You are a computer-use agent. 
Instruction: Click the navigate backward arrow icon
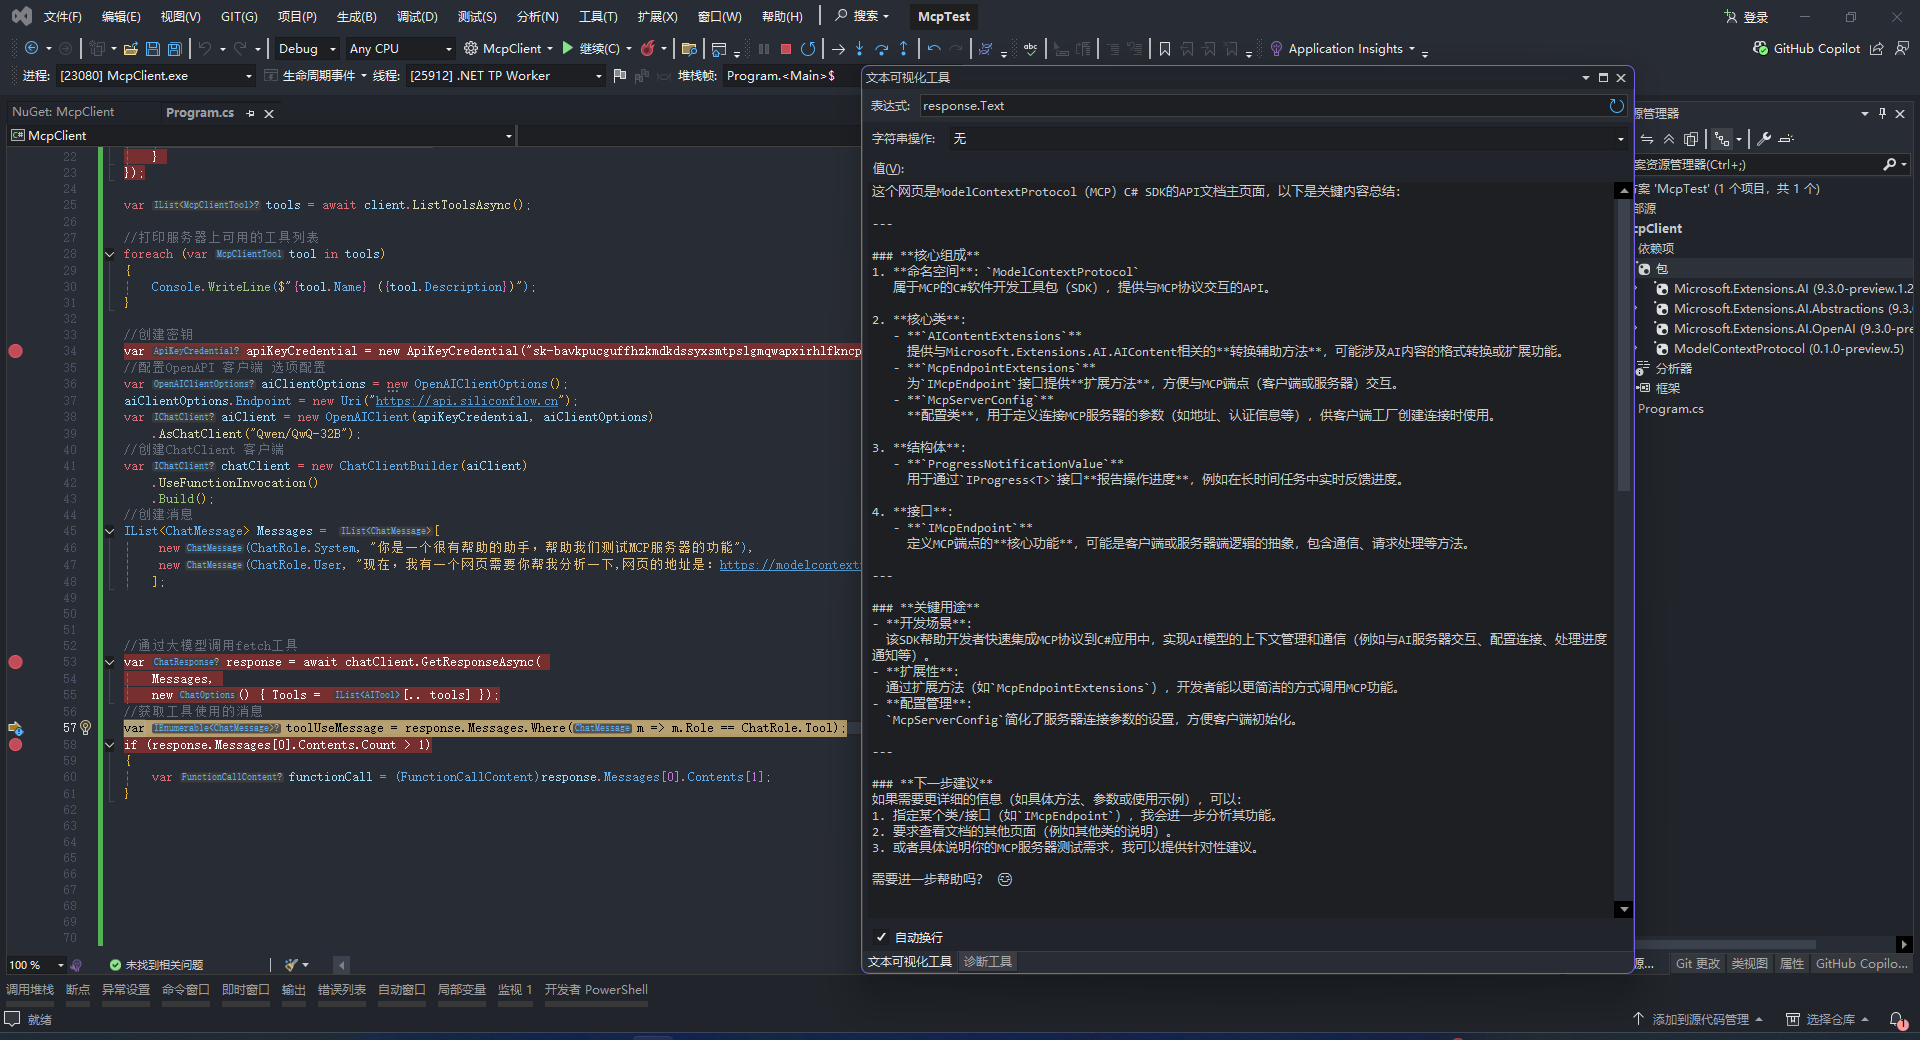[31, 48]
